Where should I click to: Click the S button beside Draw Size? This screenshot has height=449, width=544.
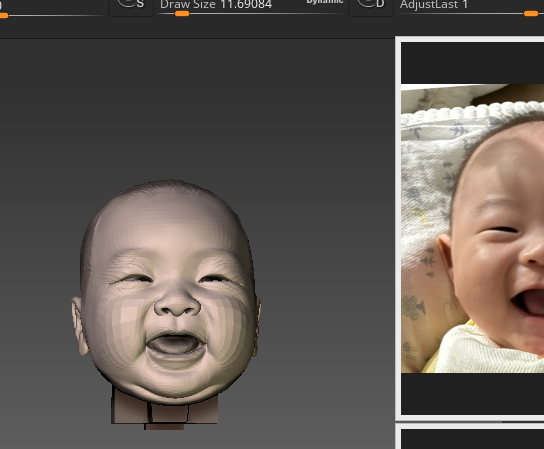click(131, 7)
